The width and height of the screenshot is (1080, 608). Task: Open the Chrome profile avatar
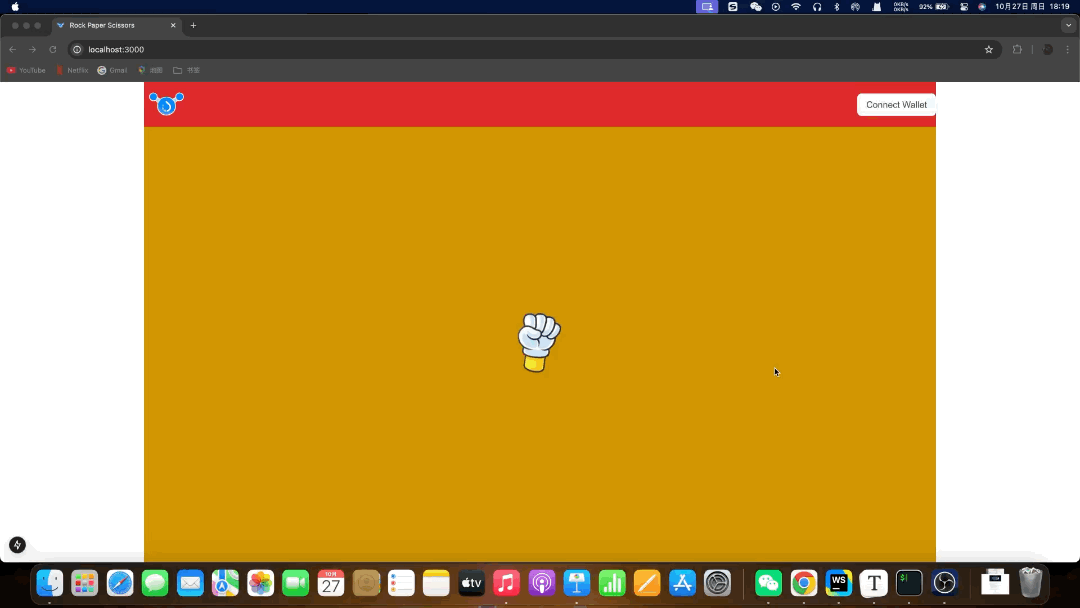(x=1048, y=50)
